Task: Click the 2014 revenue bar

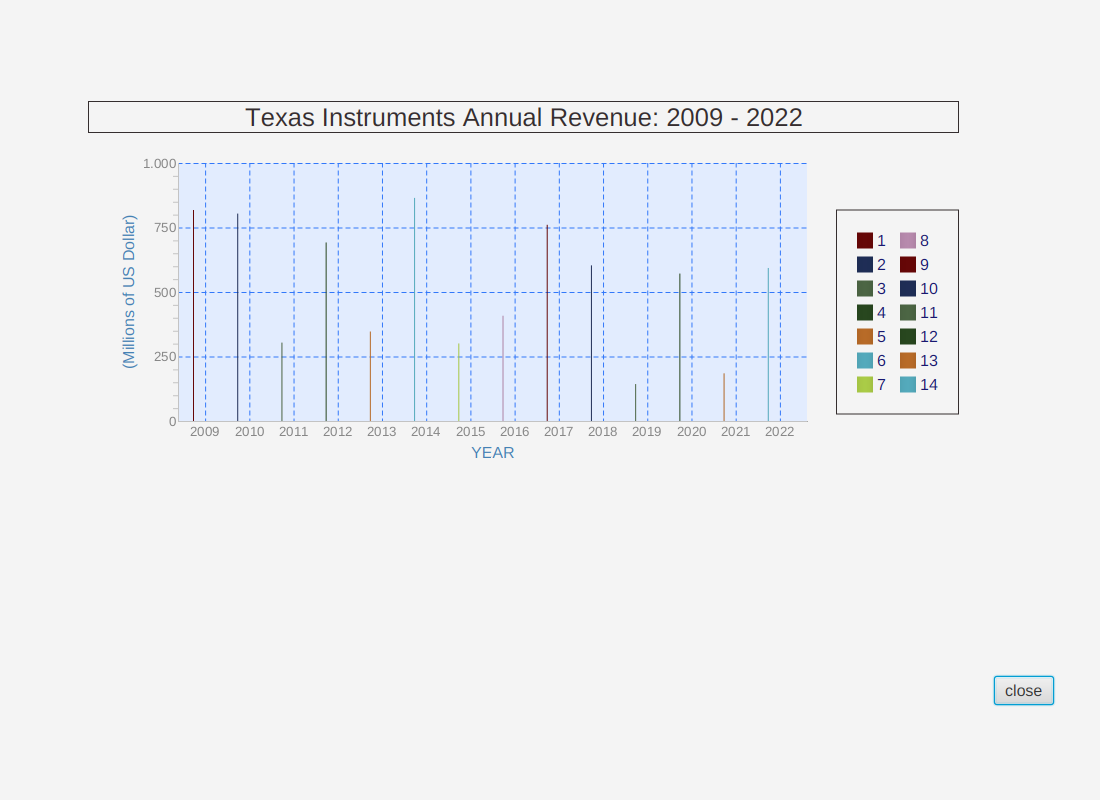Action: [x=415, y=309]
